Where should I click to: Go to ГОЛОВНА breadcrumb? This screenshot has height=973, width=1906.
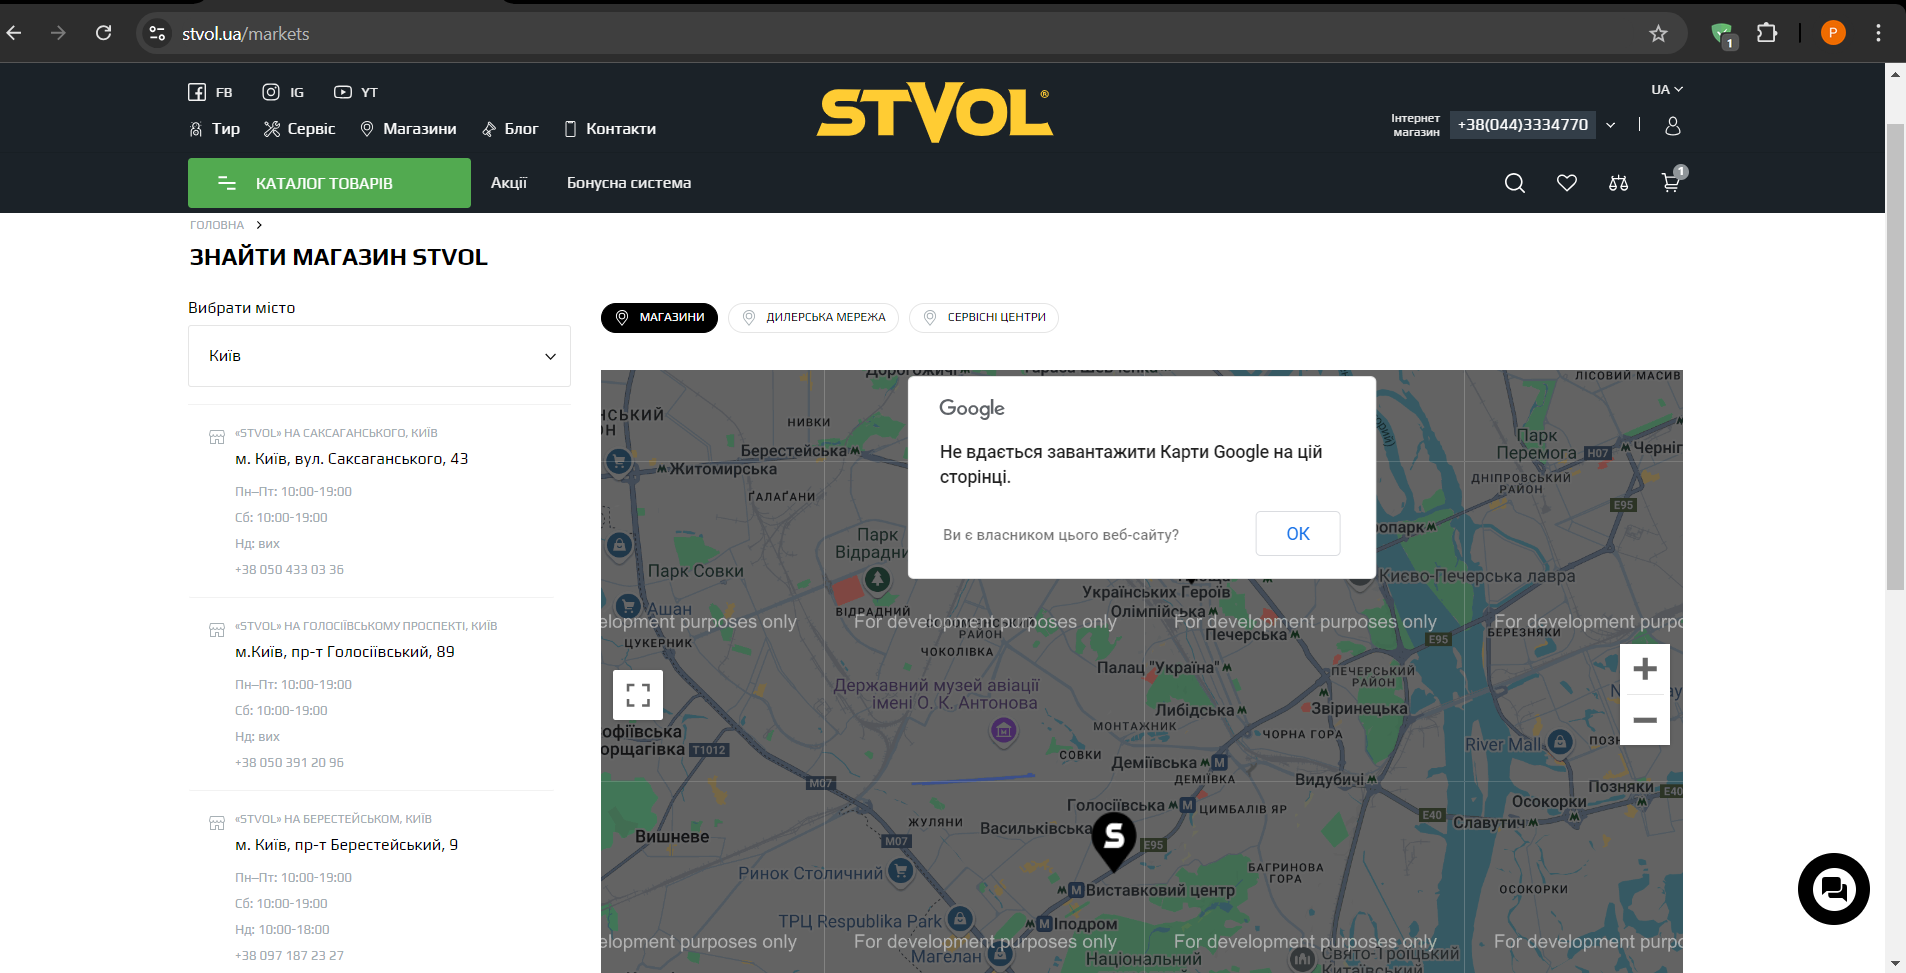[217, 225]
